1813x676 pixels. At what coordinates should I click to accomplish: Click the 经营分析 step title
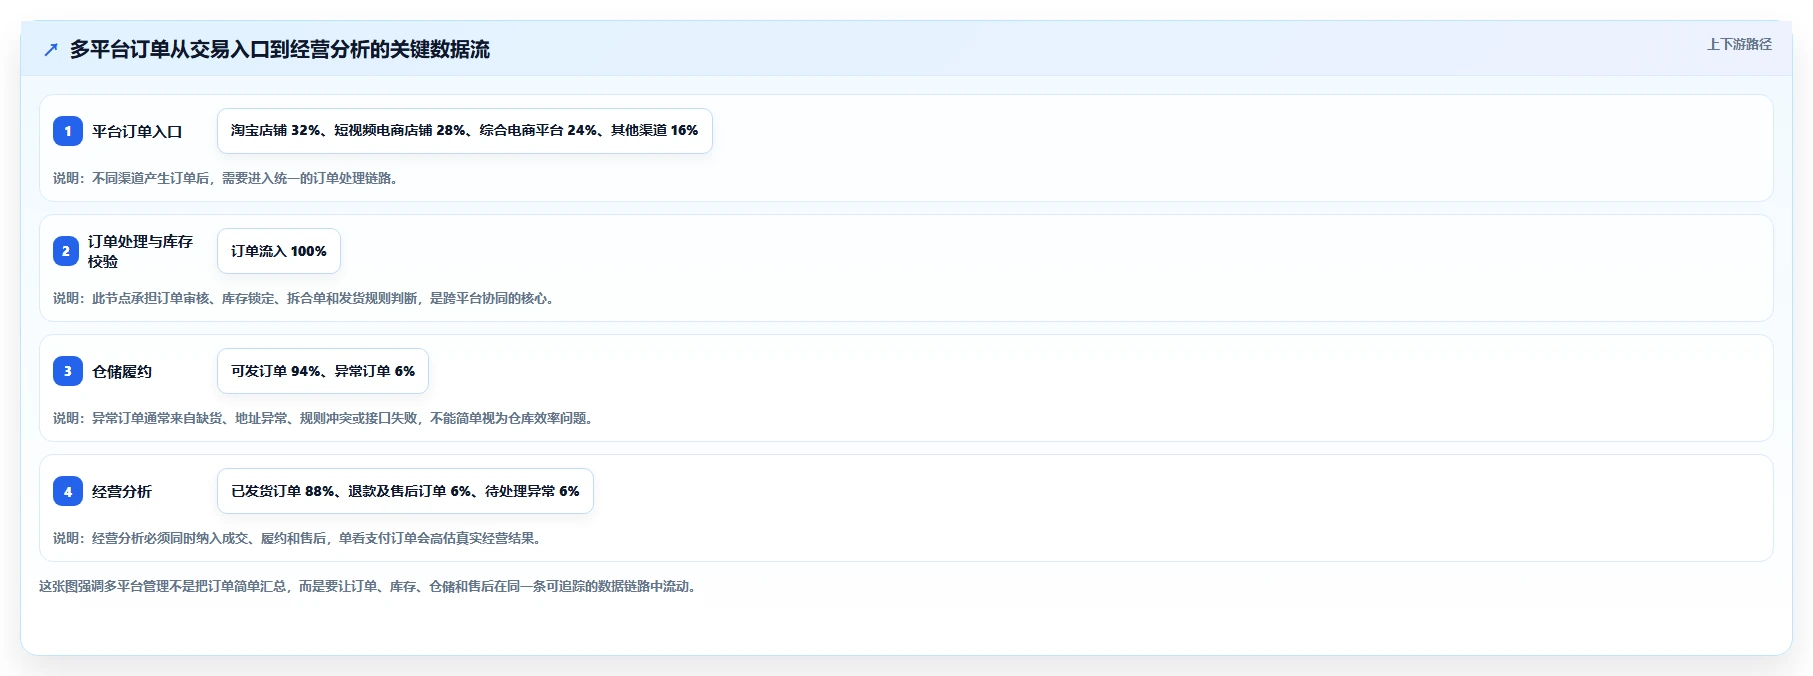(122, 491)
